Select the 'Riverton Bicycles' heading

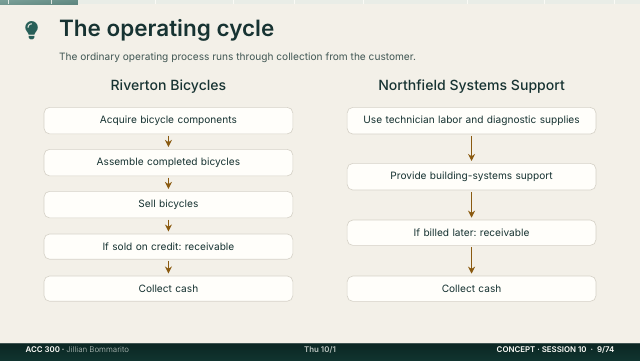168,85
